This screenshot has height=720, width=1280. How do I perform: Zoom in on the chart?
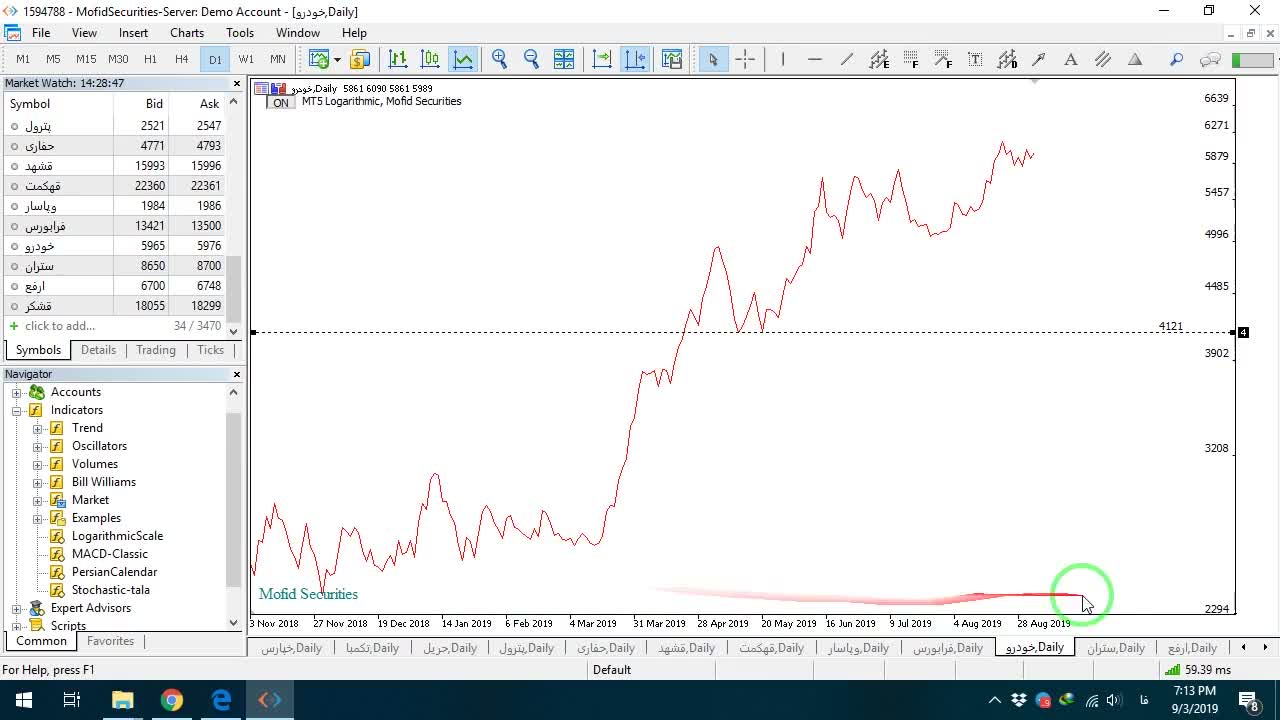point(500,59)
